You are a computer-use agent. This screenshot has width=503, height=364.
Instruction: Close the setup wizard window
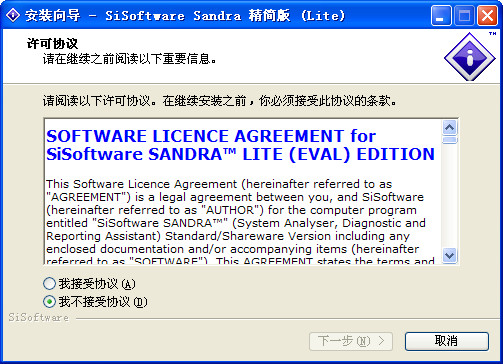(x=487, y=16)
